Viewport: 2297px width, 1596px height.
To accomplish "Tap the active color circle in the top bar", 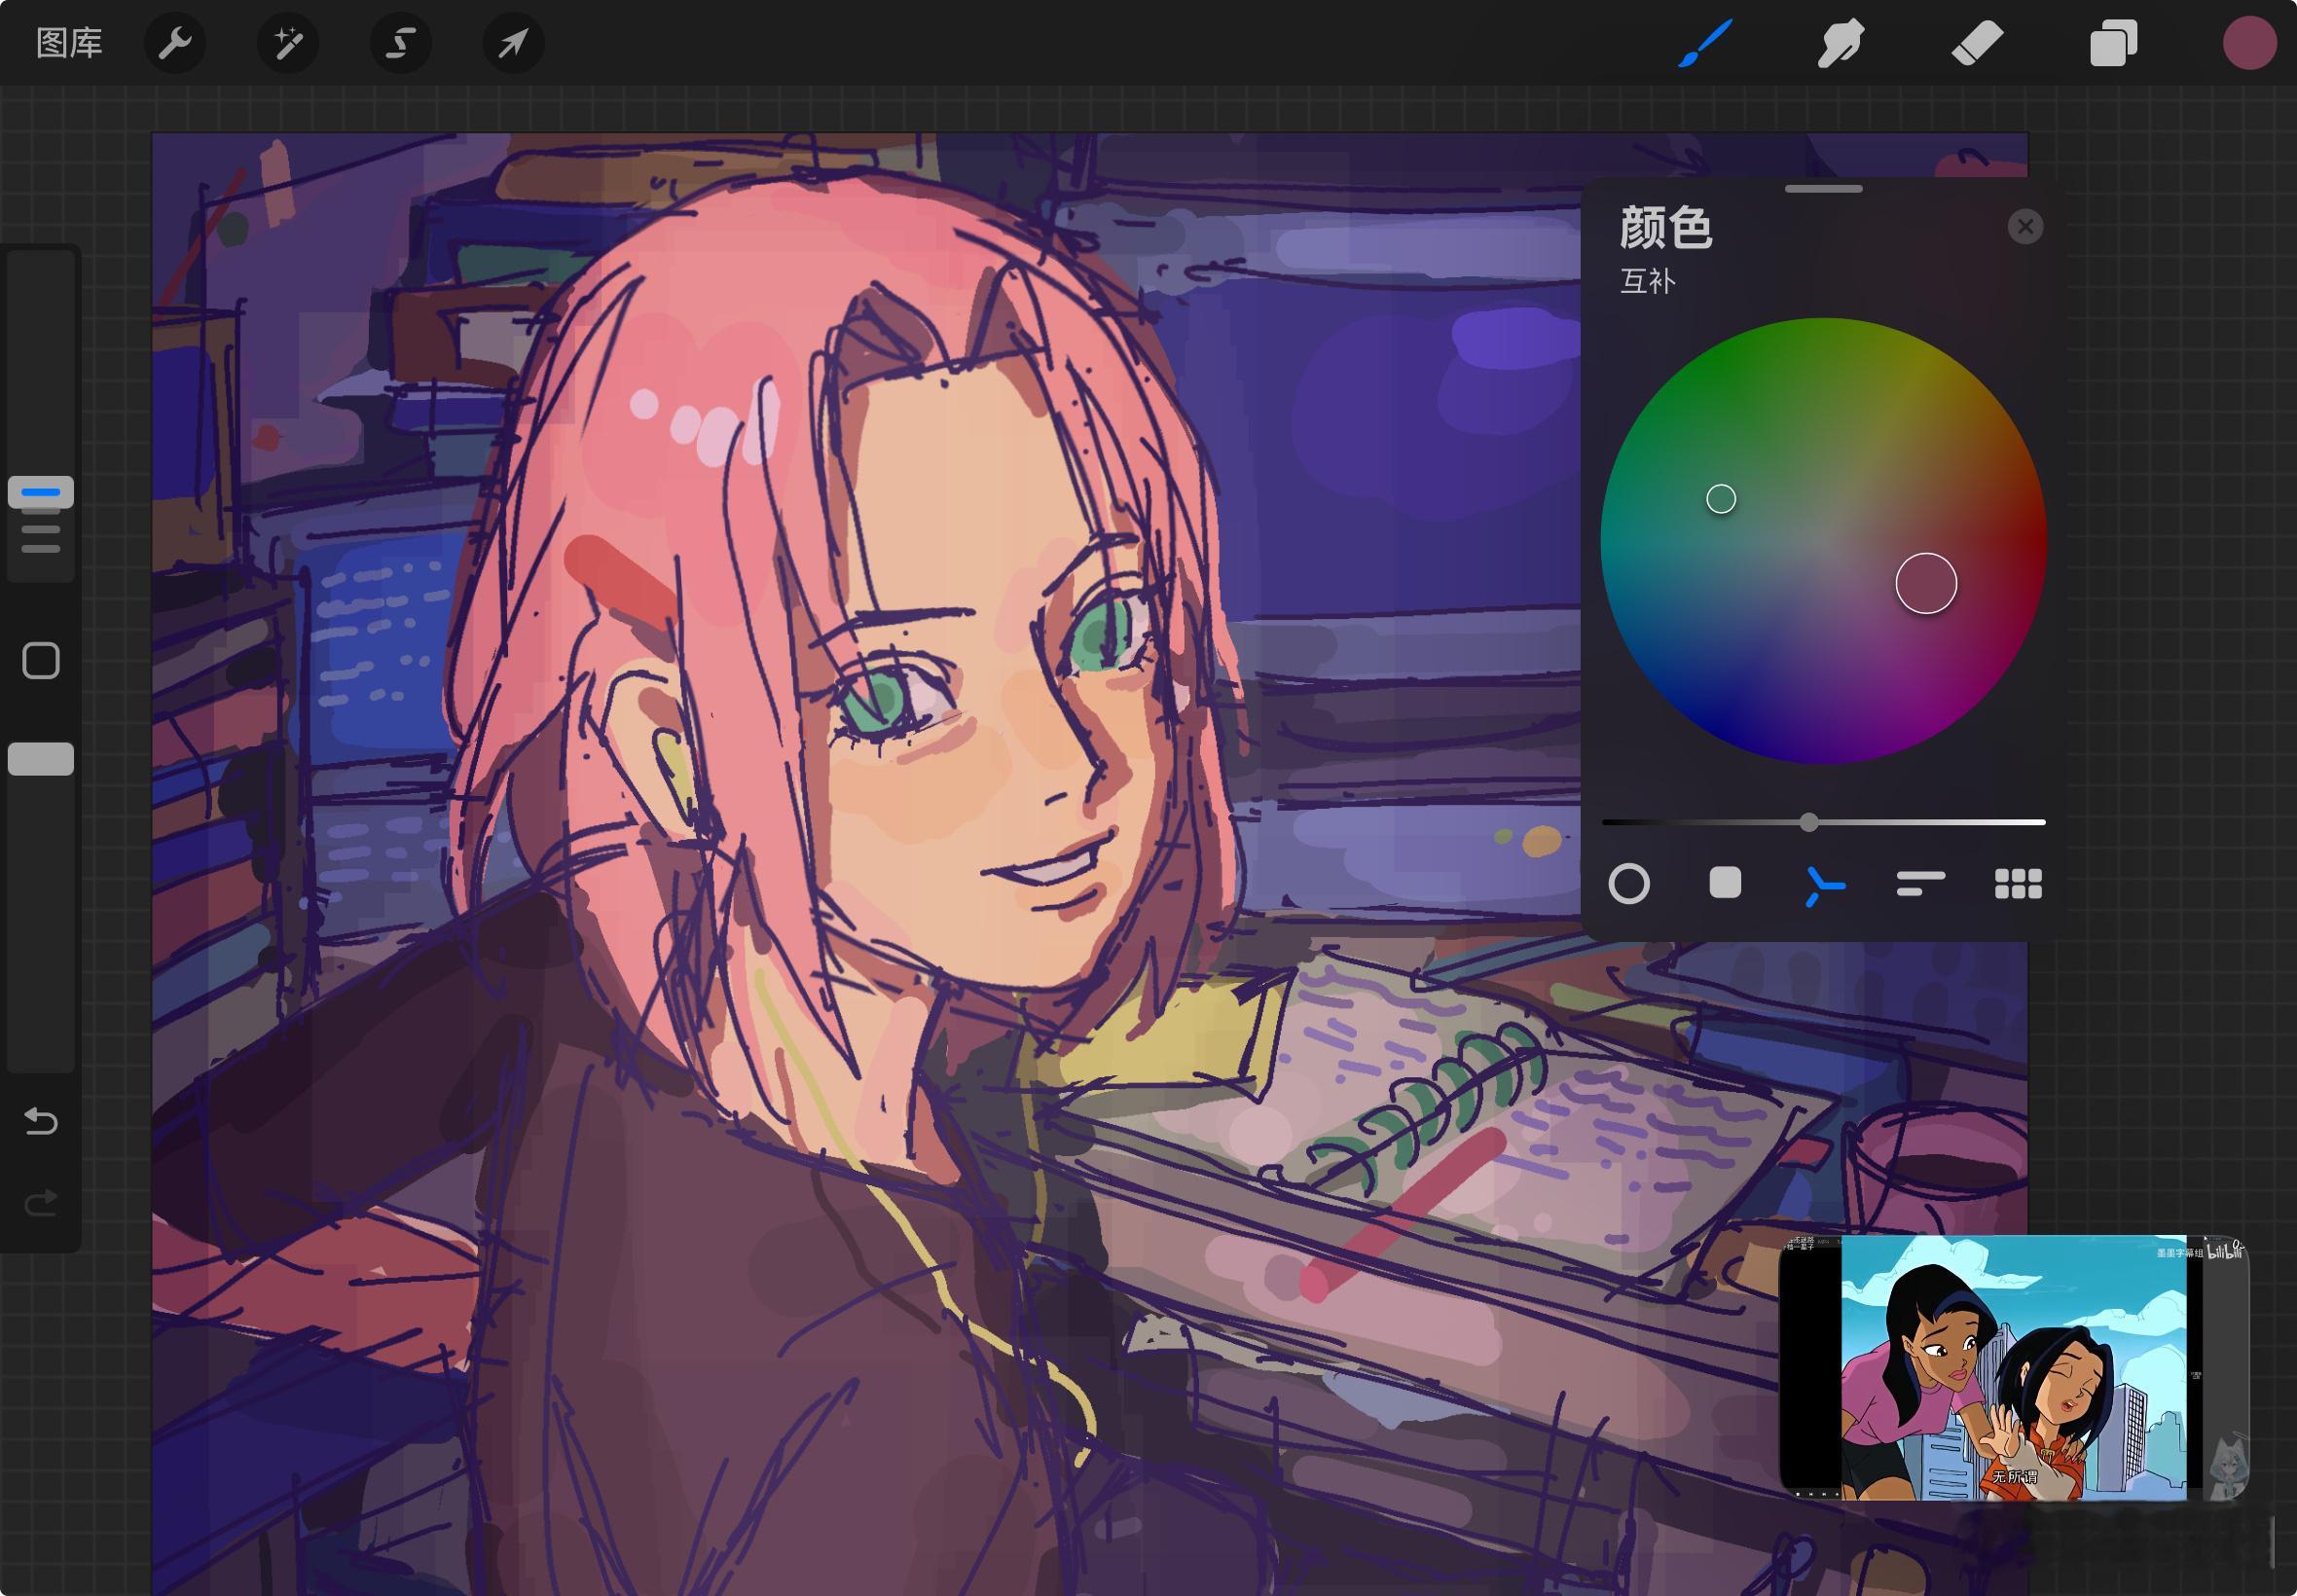I will [2249, 43].
